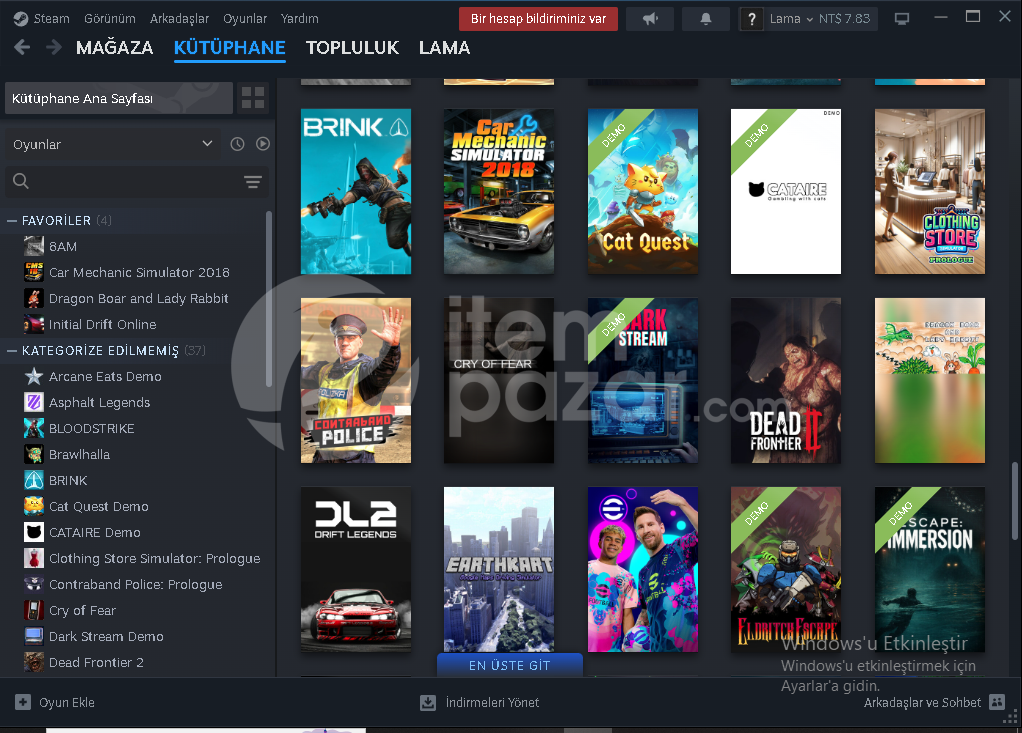Click the library search field

tap(137, 181)
